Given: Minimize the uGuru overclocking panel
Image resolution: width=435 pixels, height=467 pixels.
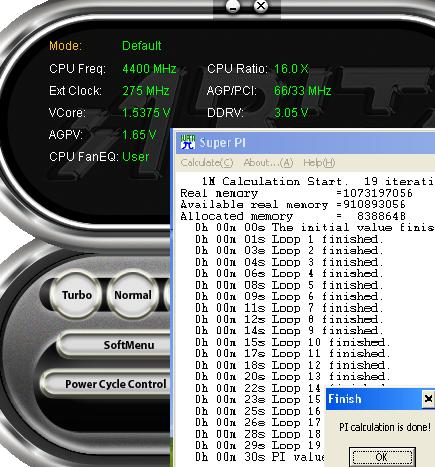Looking at the screenshot, I should click(x=233, y=7).
